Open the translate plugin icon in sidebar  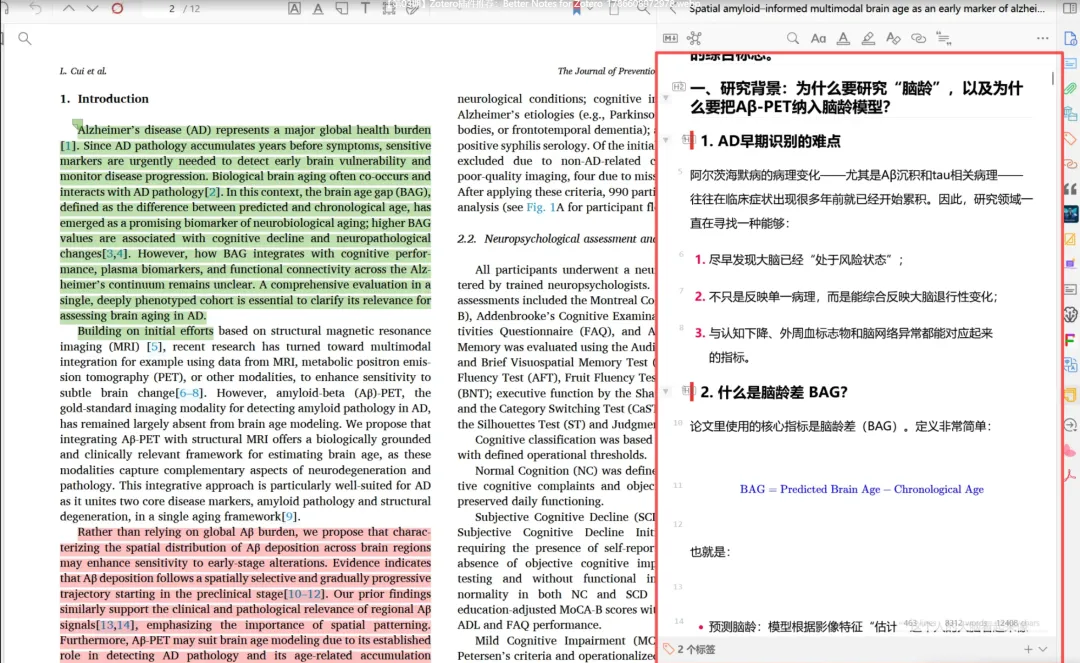tap(1070, 366)
